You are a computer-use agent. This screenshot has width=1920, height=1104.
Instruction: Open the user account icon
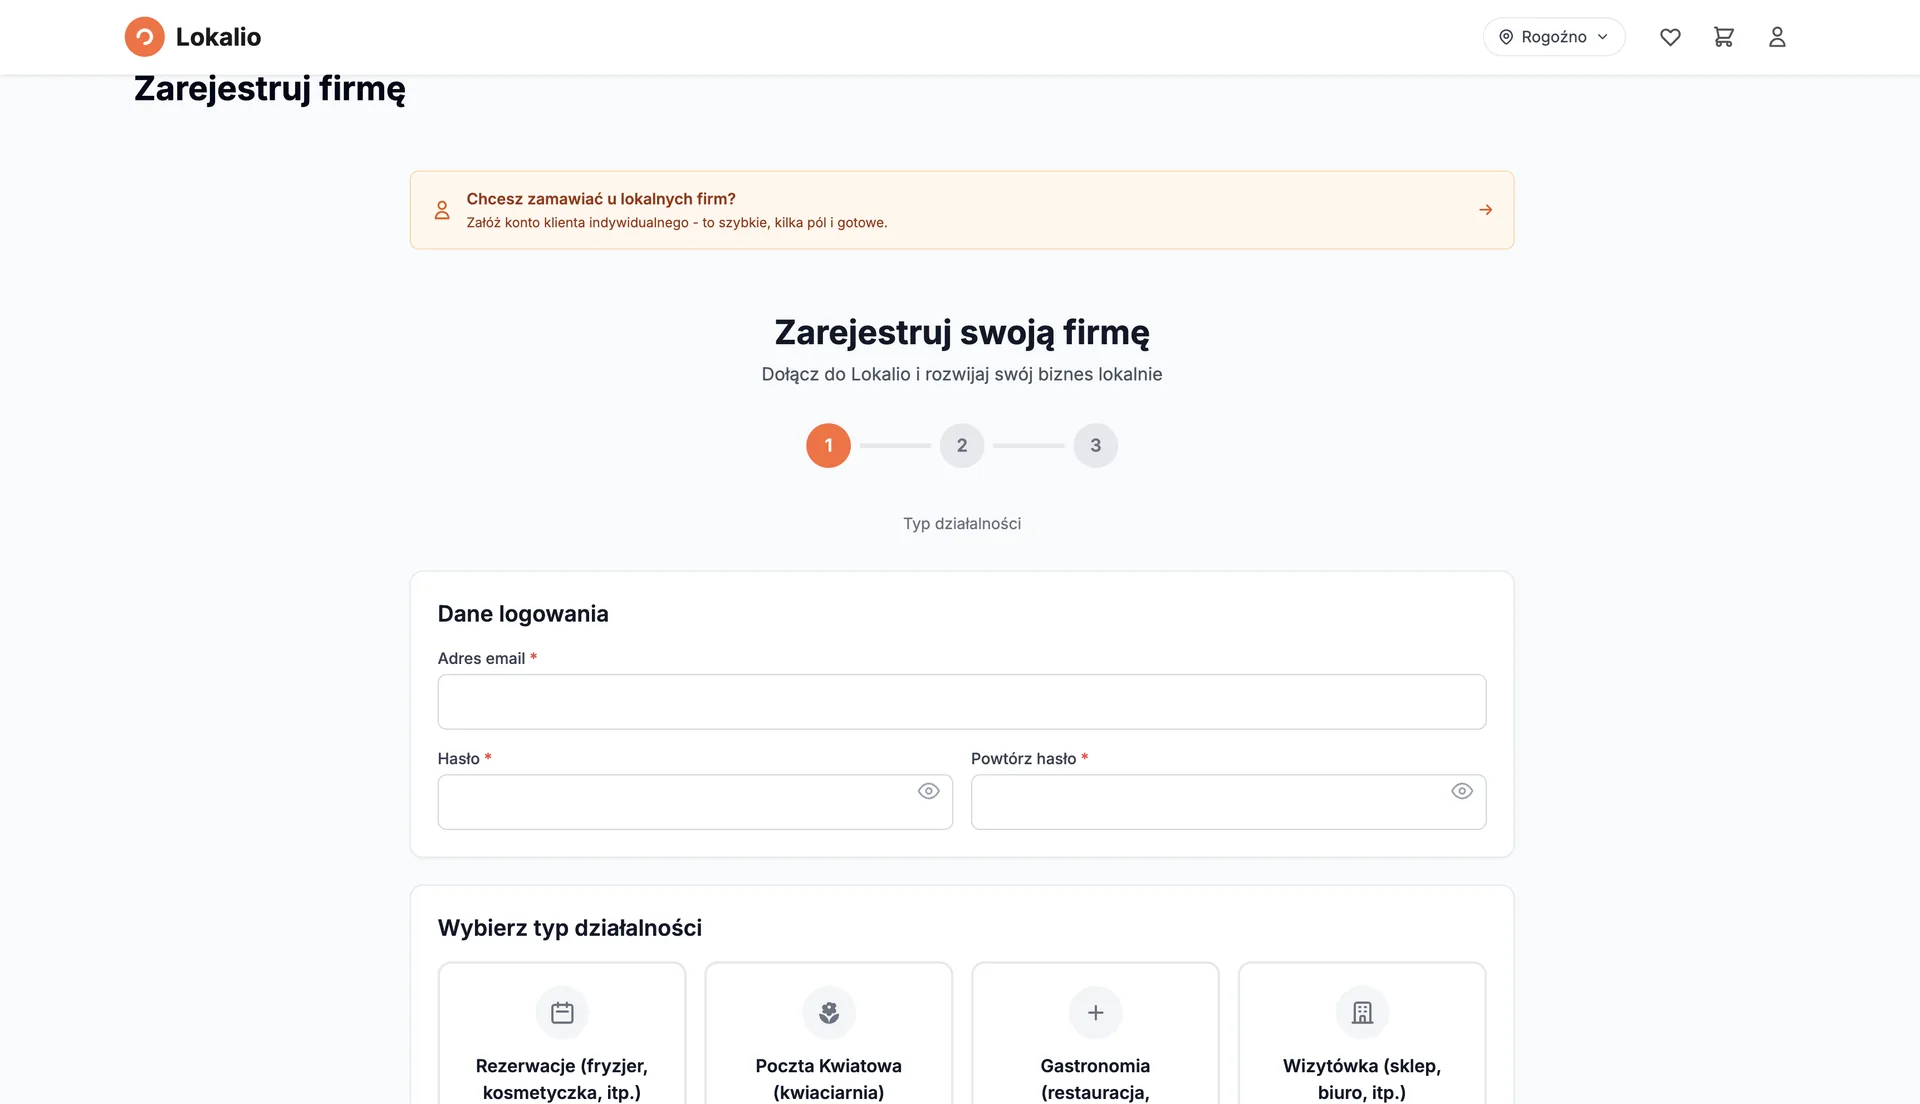[x=1777, y=37]
